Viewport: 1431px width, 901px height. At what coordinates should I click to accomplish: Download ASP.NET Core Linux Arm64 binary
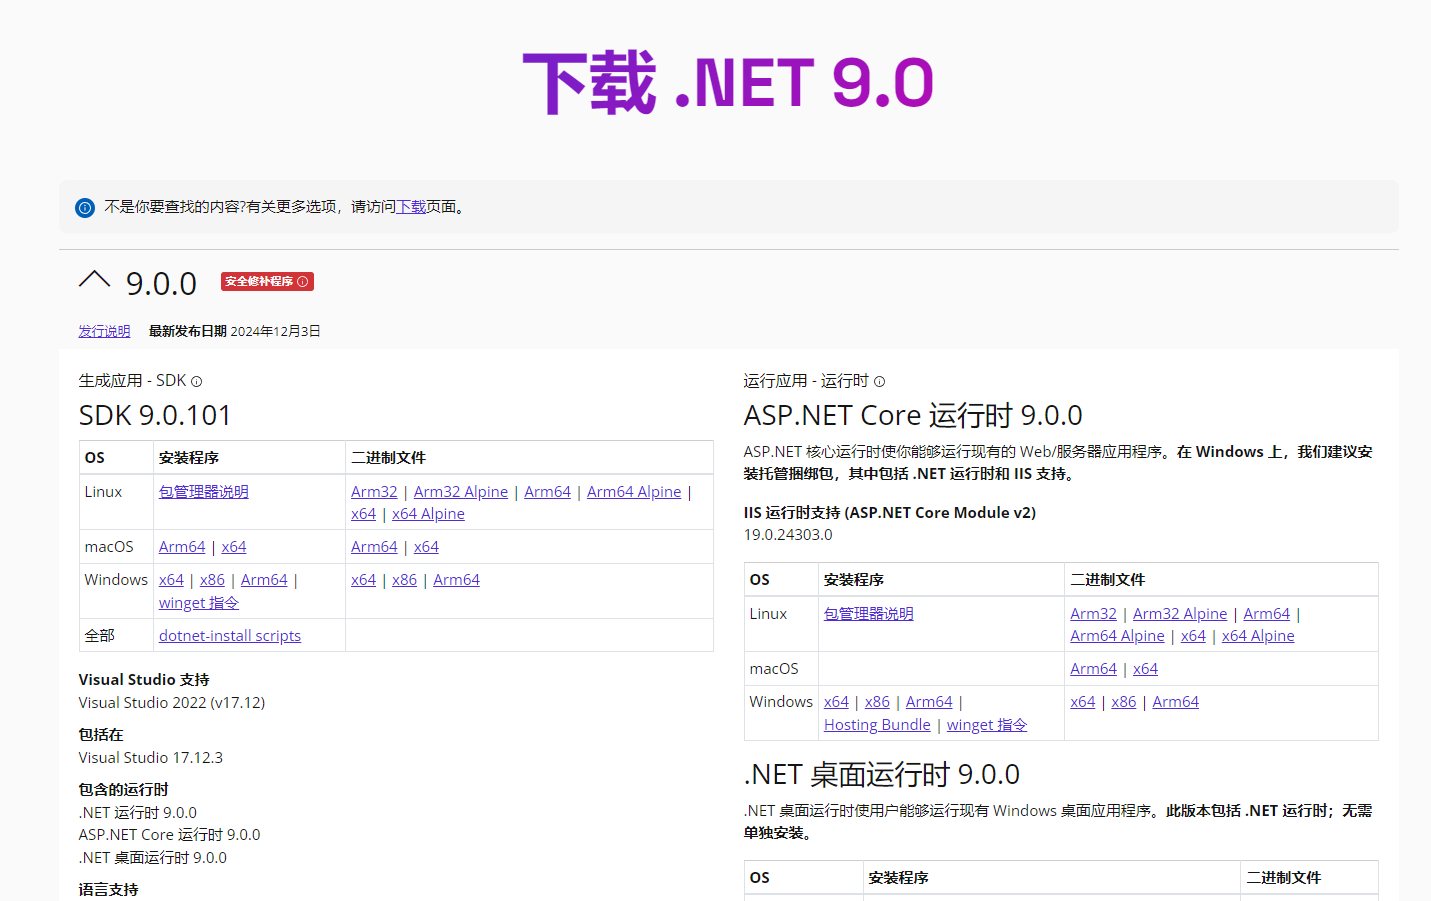click(x=1267, y=614)
